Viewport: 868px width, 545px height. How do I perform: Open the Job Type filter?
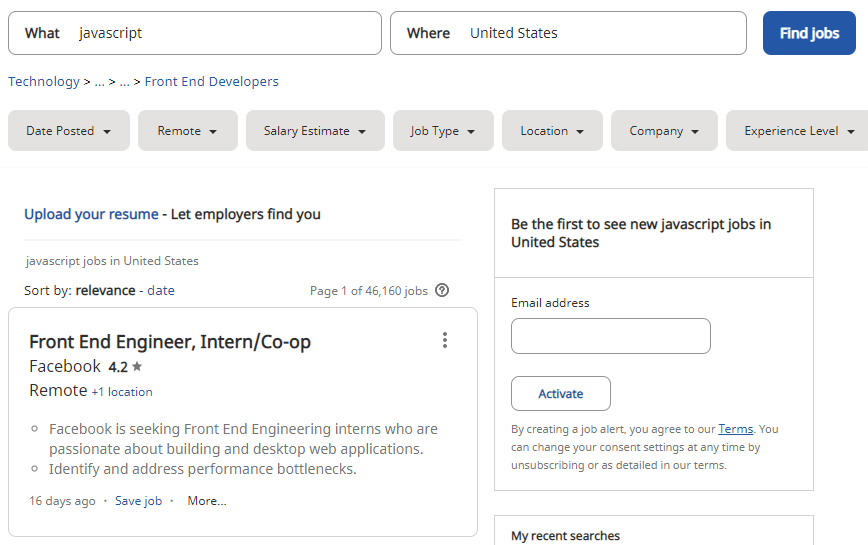(x=443, y=131)
